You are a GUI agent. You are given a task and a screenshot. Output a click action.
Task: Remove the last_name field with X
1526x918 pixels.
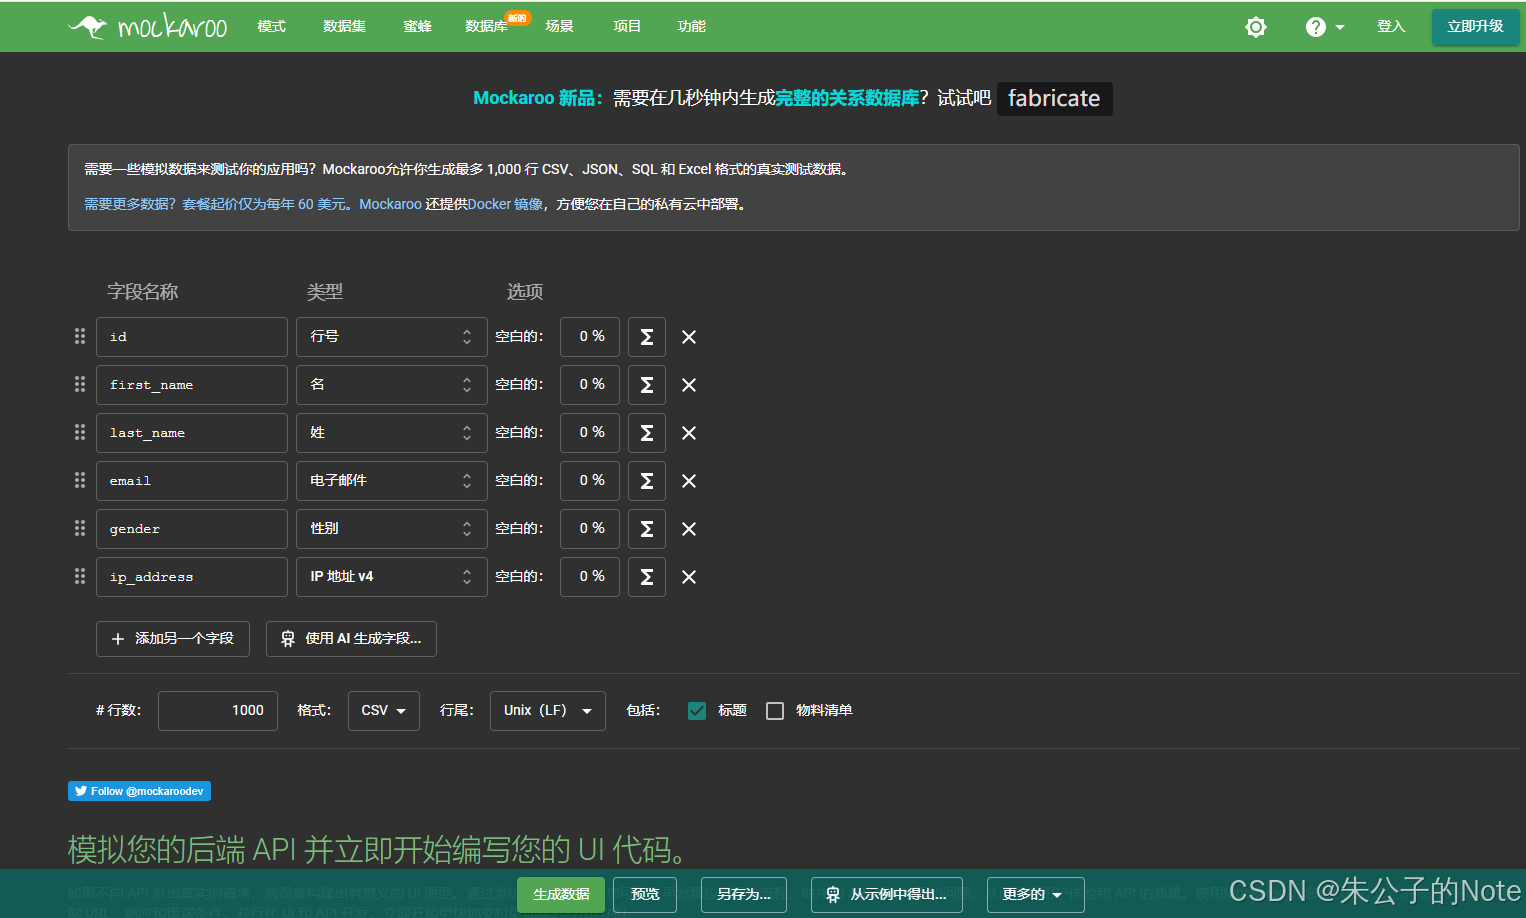tap(689, 433)
